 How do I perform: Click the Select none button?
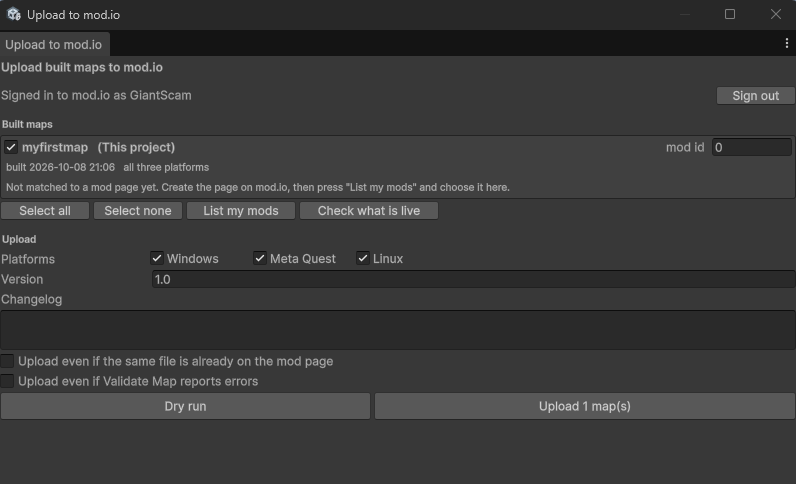tap(138, 211)
